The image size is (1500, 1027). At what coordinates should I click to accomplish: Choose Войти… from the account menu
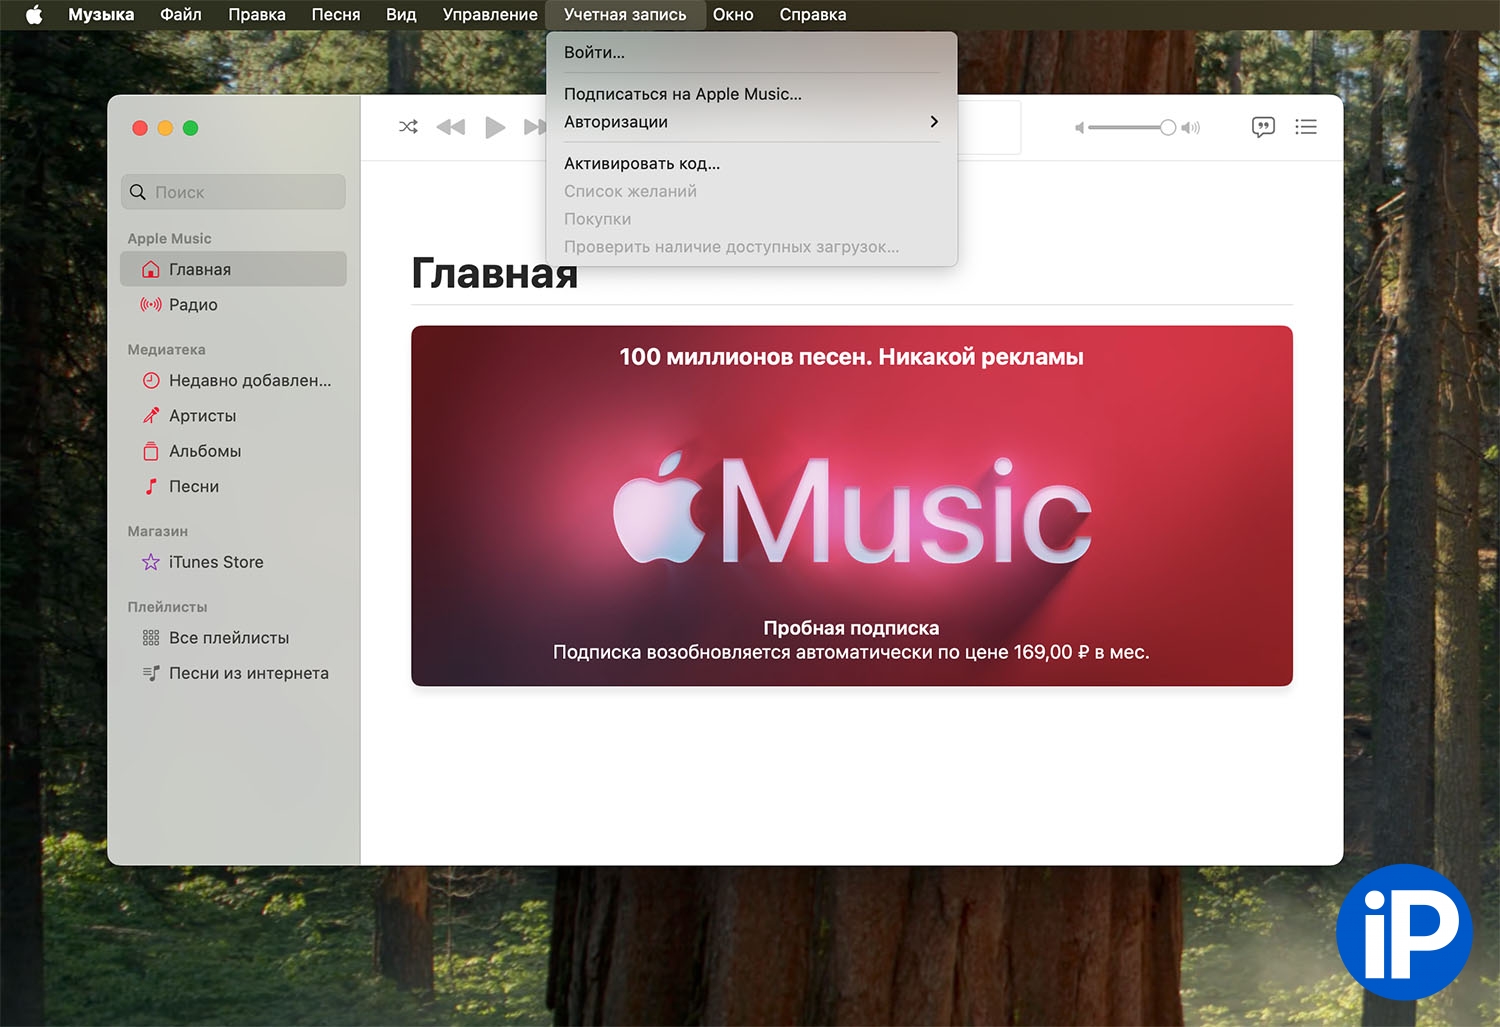[752, 52]
